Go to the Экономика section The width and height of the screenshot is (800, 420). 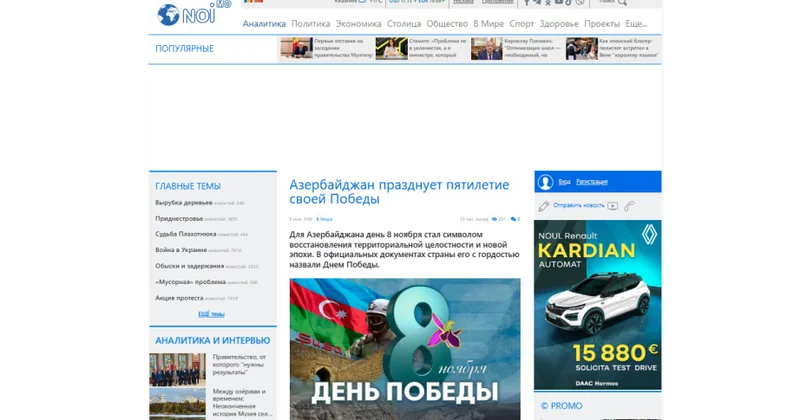coord(358,23)
